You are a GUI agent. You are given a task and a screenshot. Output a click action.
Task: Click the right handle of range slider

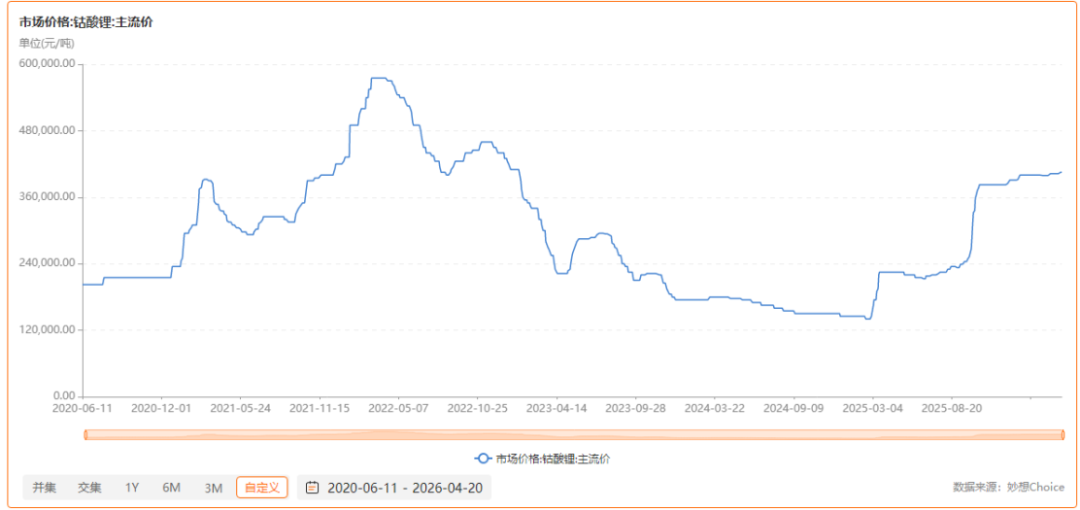click(1063, 434)
